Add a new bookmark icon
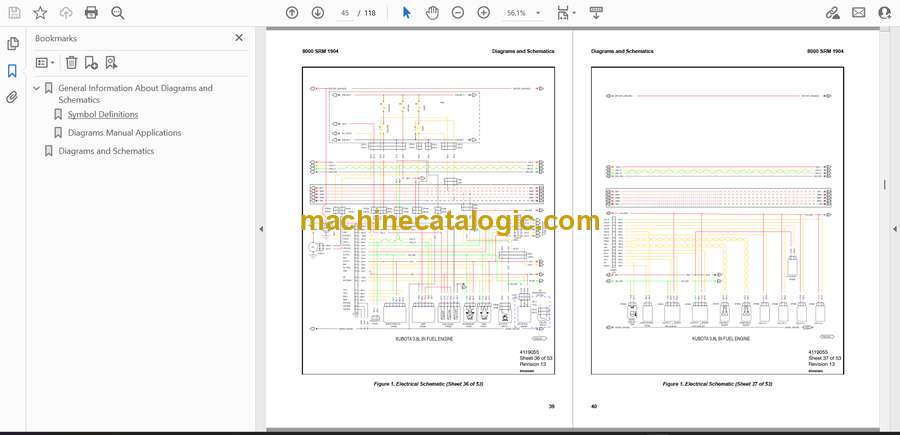900x435 pixels. click(x=91, y=63)
